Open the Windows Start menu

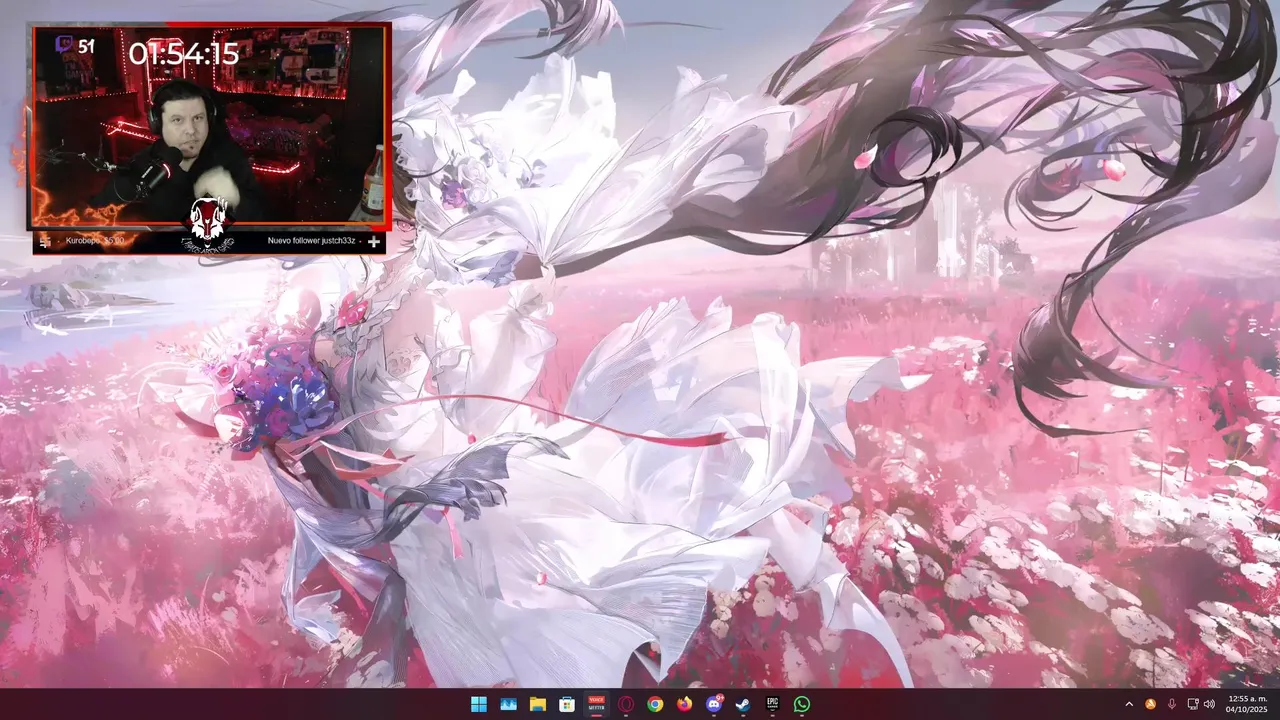pyautogui.click(x=479, y=704)
